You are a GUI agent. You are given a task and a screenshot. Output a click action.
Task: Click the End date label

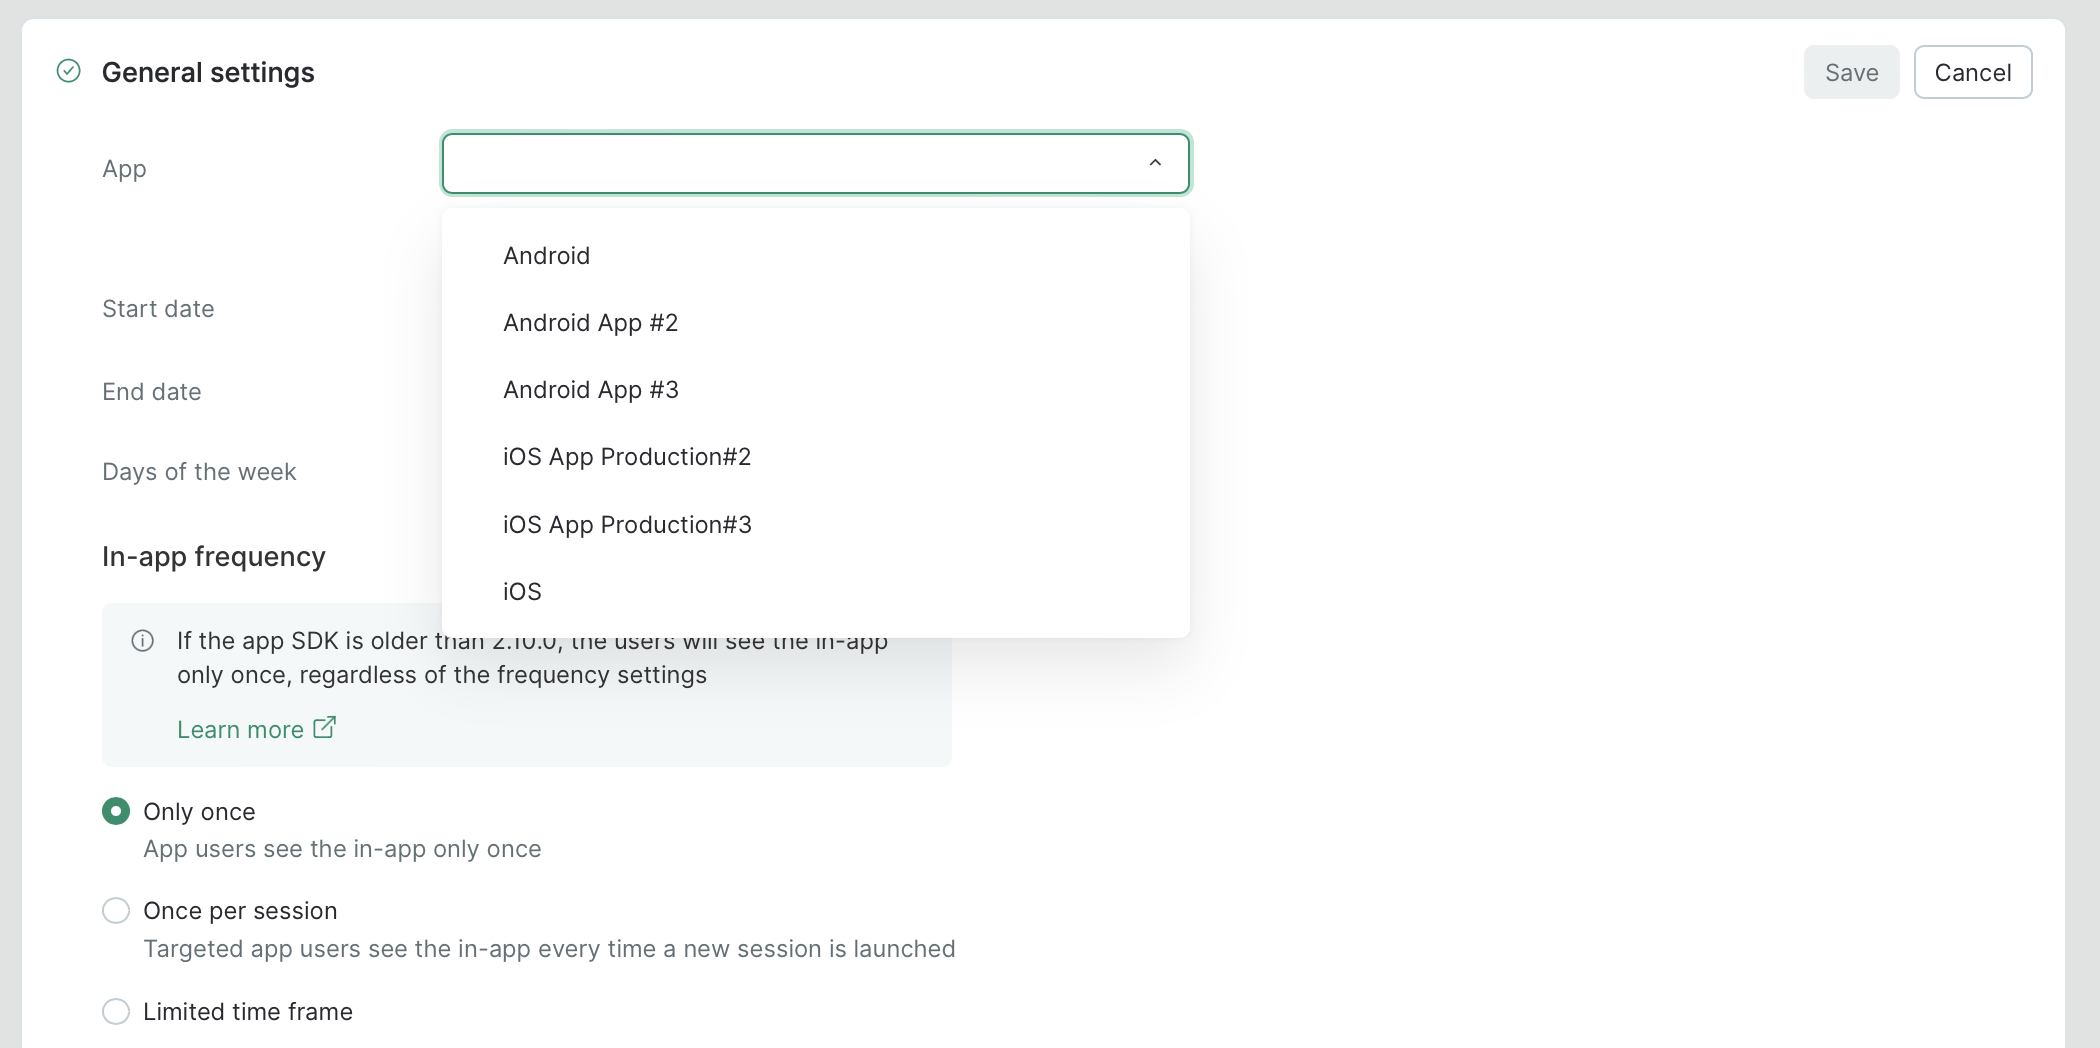(x=152, y=392)
